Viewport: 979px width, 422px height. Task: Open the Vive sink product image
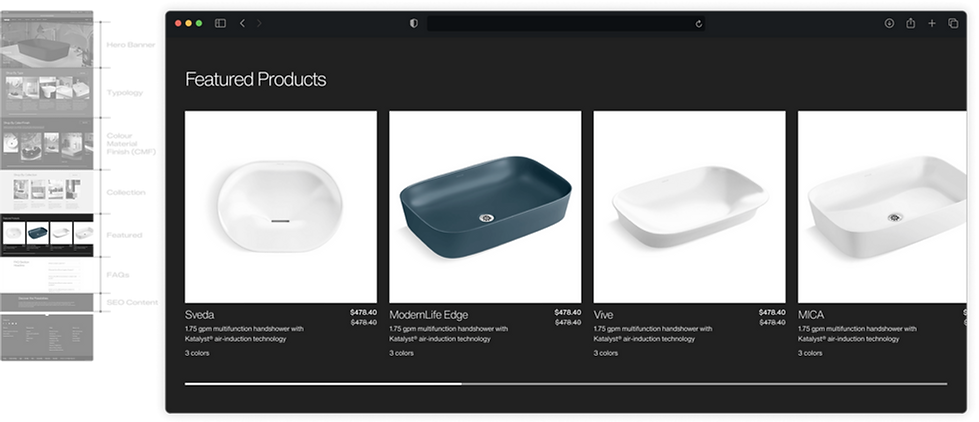[689, 207]
